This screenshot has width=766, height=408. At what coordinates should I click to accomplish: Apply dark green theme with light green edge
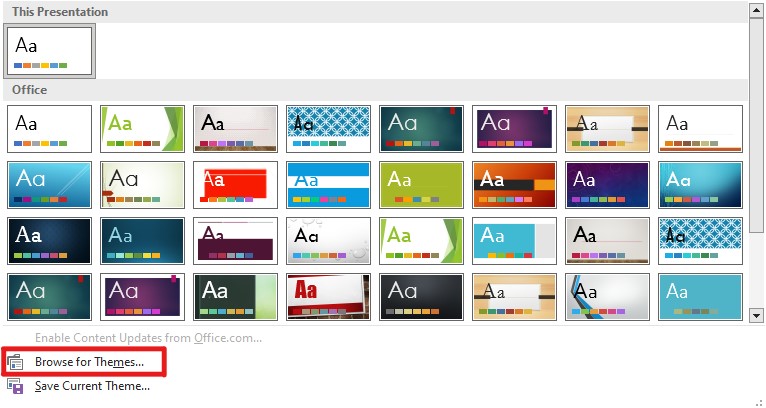tap(235, 297)
